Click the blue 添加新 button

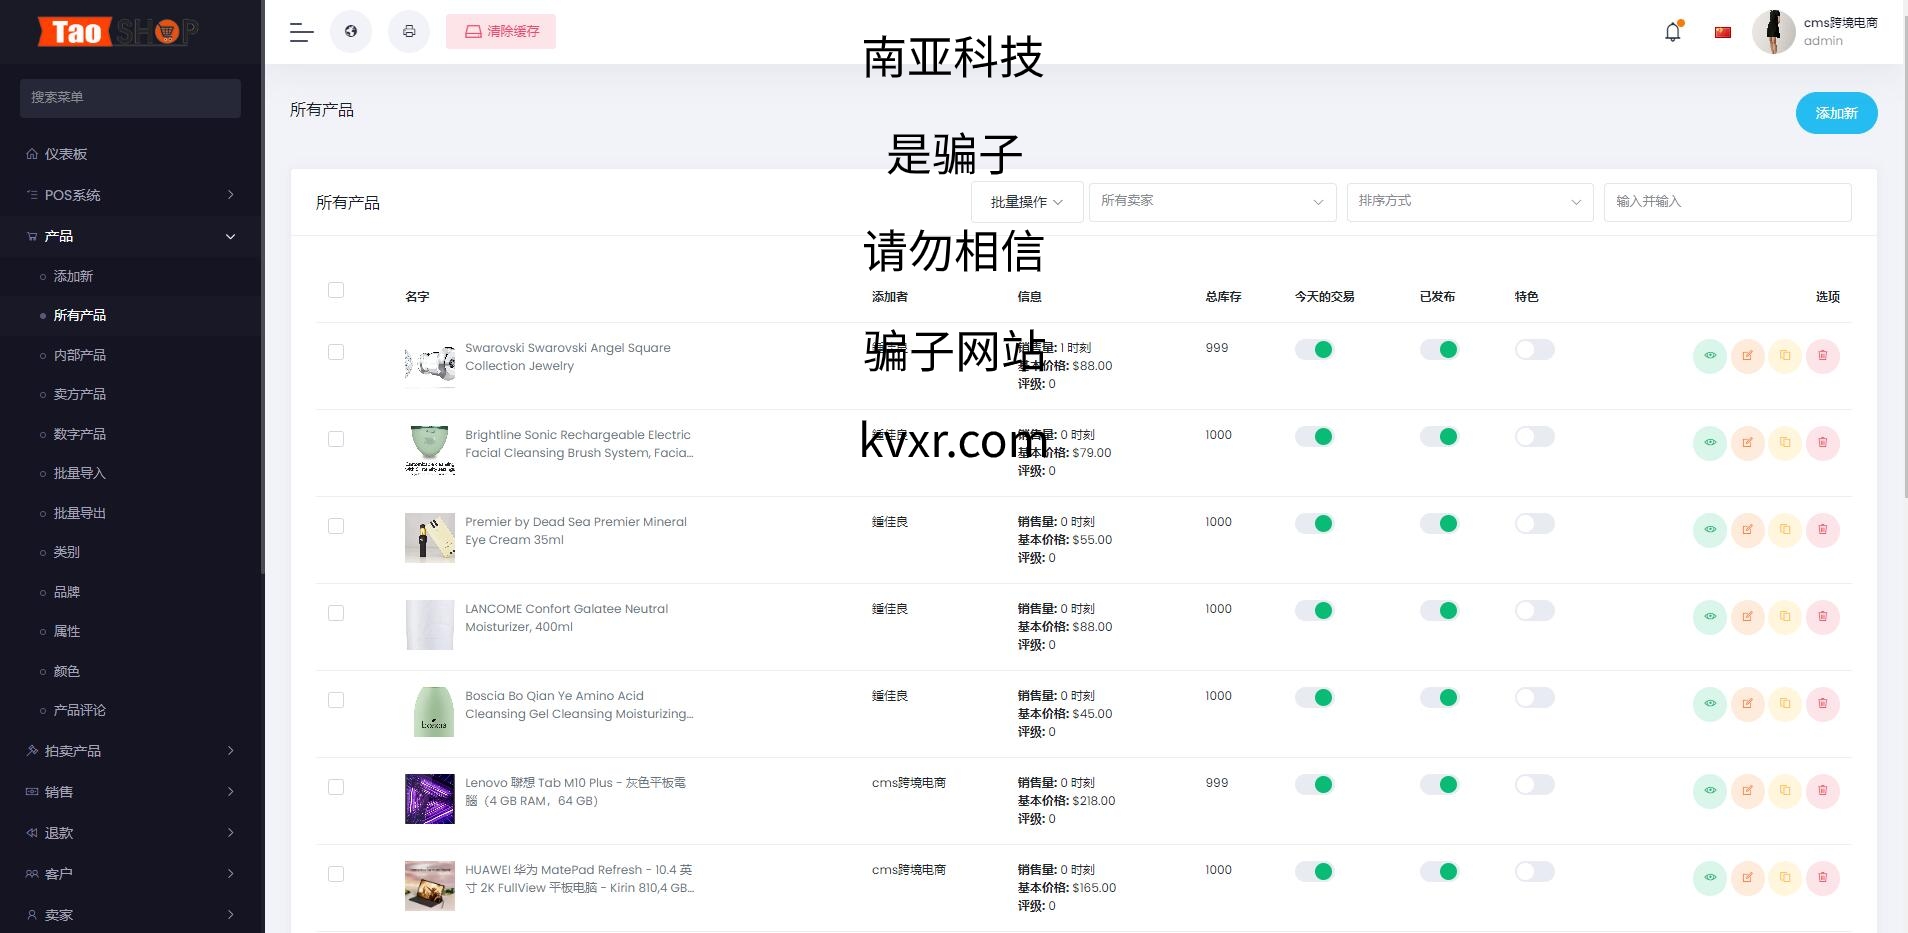pyautogui.click(x=1836, y=113)
